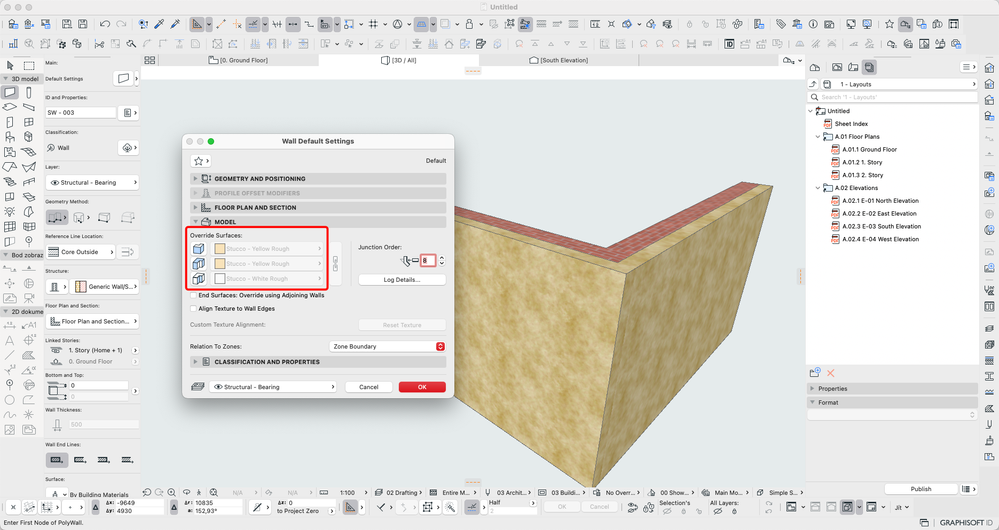Click the Undo arrow in the toolbar
999x530 pixels.
[x=104, y=24]
